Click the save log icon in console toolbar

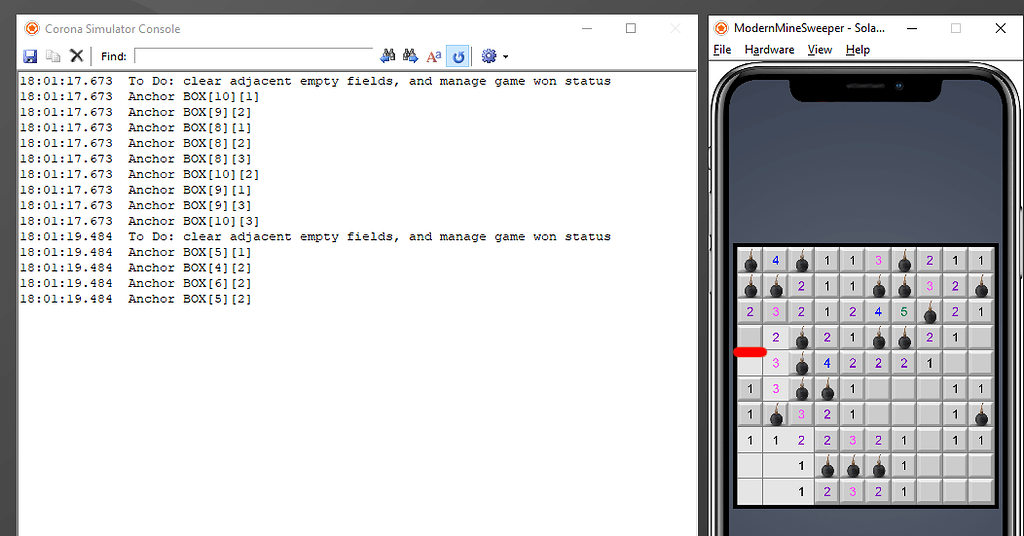pos(30,56)
